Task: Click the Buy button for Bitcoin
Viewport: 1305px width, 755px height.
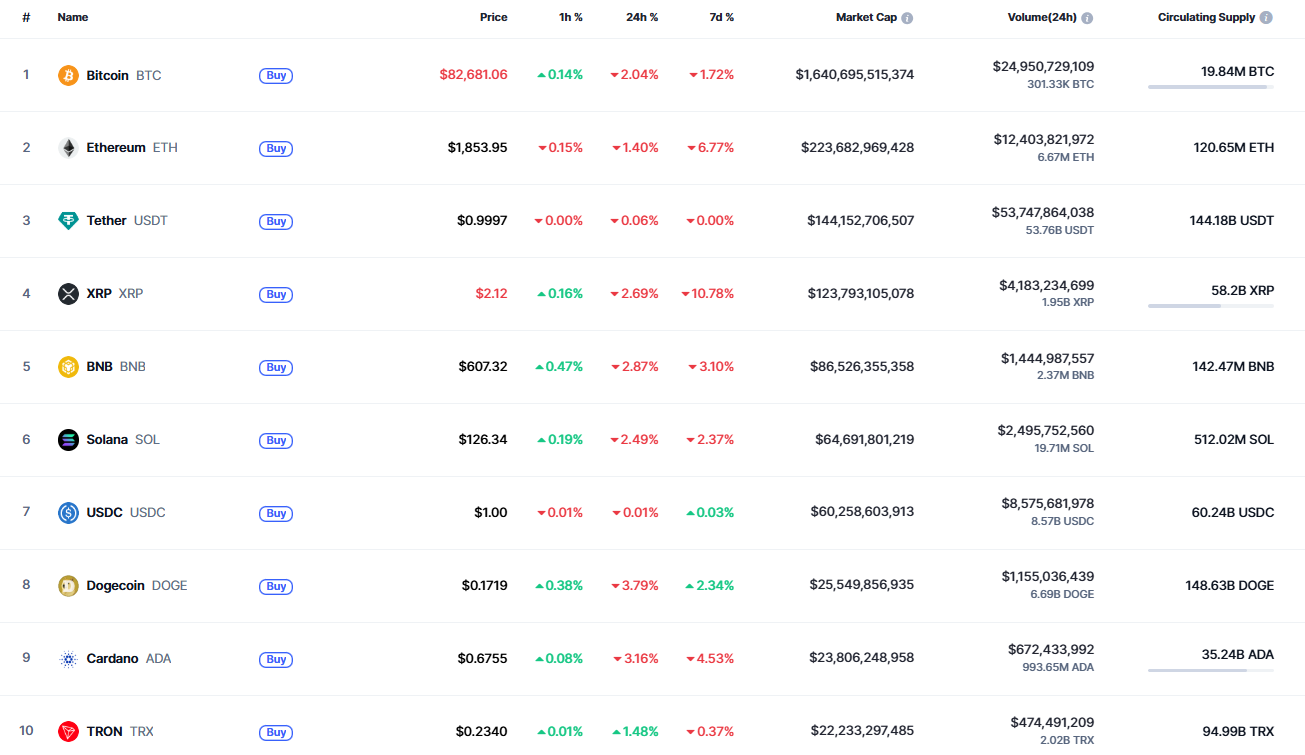Action: (x=275, y=75)
